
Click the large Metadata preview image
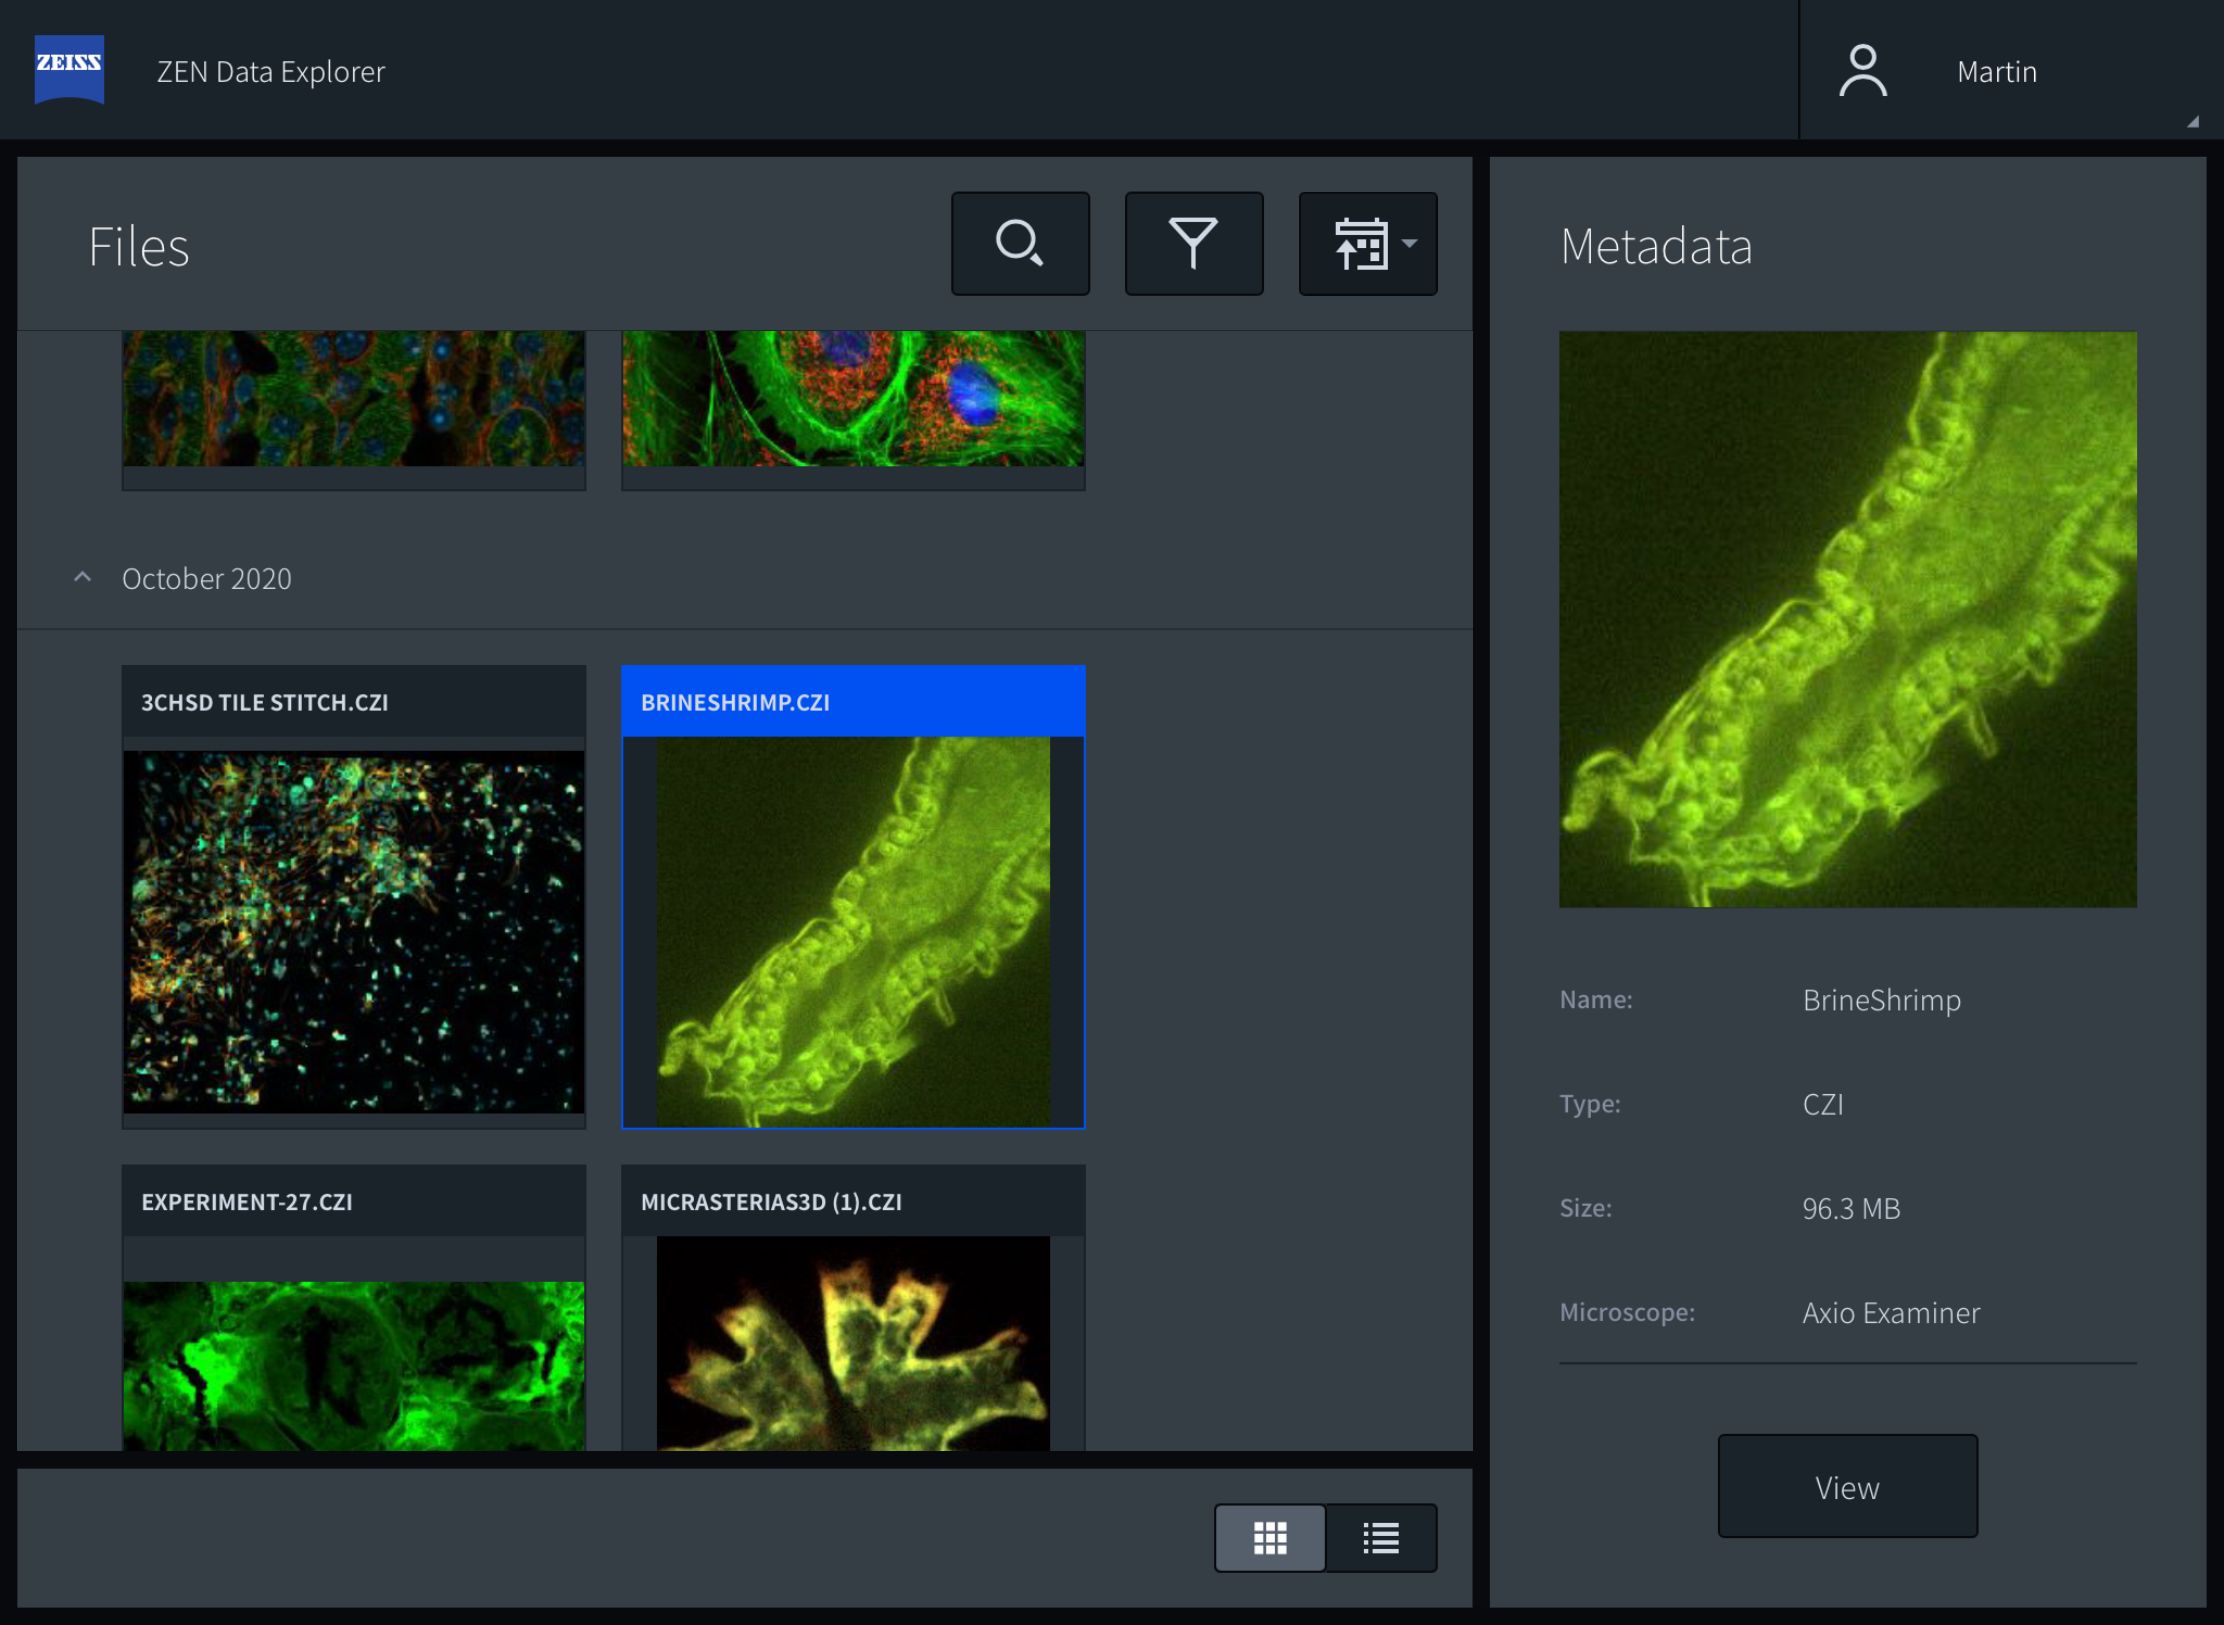tap(1847, 619)
